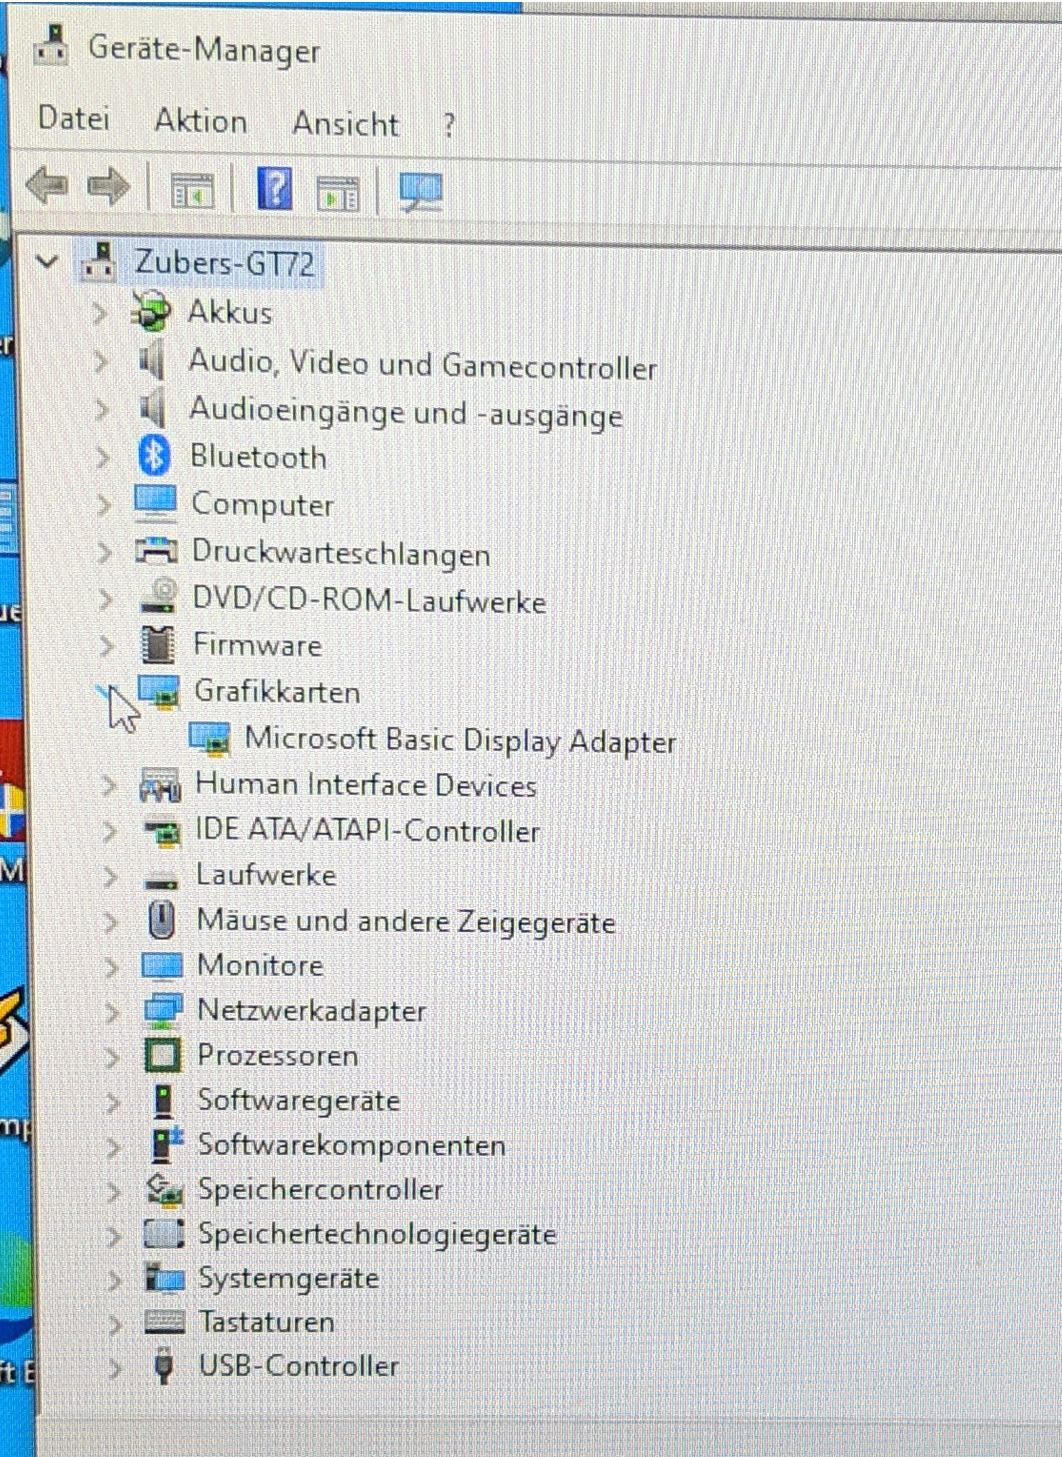Click the Geräte-Manager title bar icon

coord(52,44)
